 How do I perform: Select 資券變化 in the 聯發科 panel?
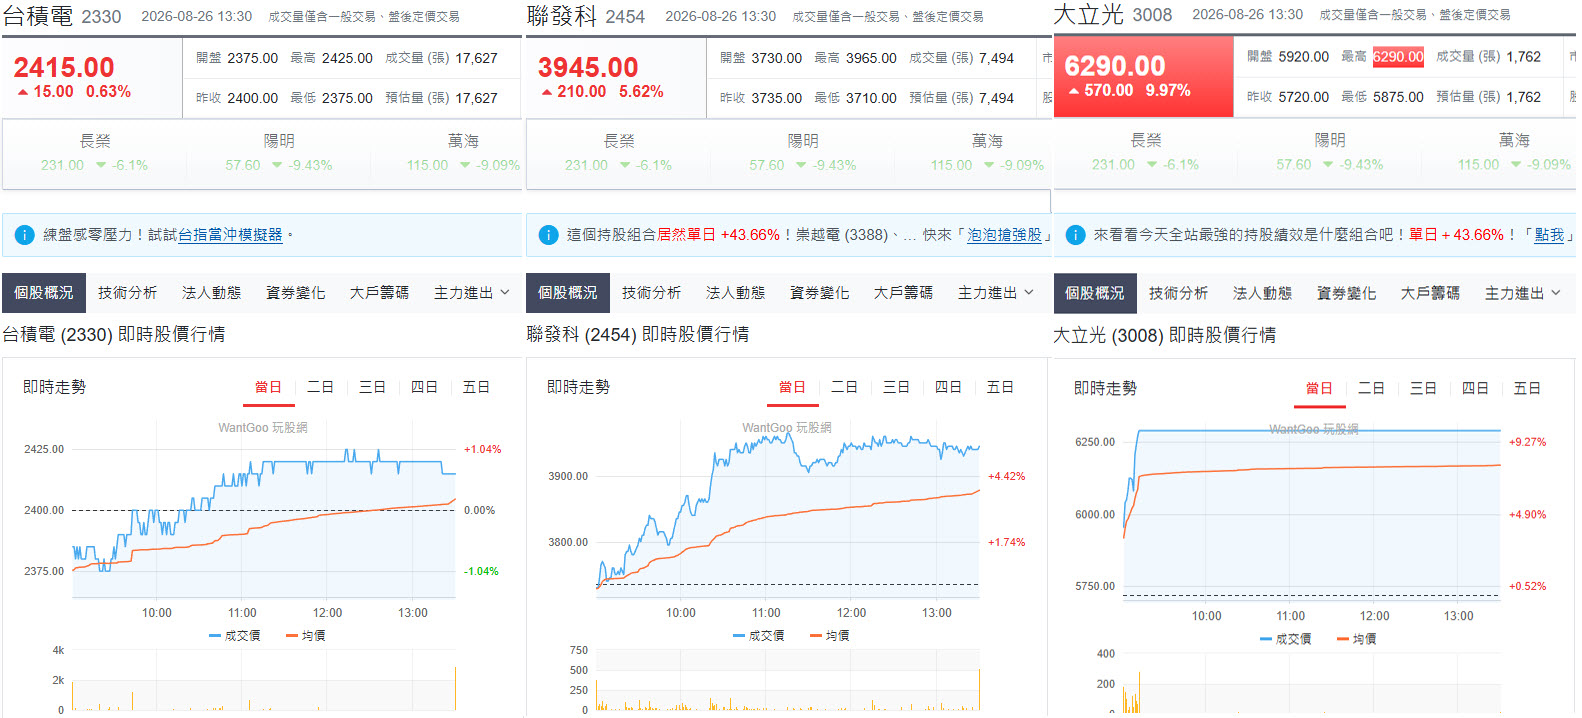(x=820, y=293)
